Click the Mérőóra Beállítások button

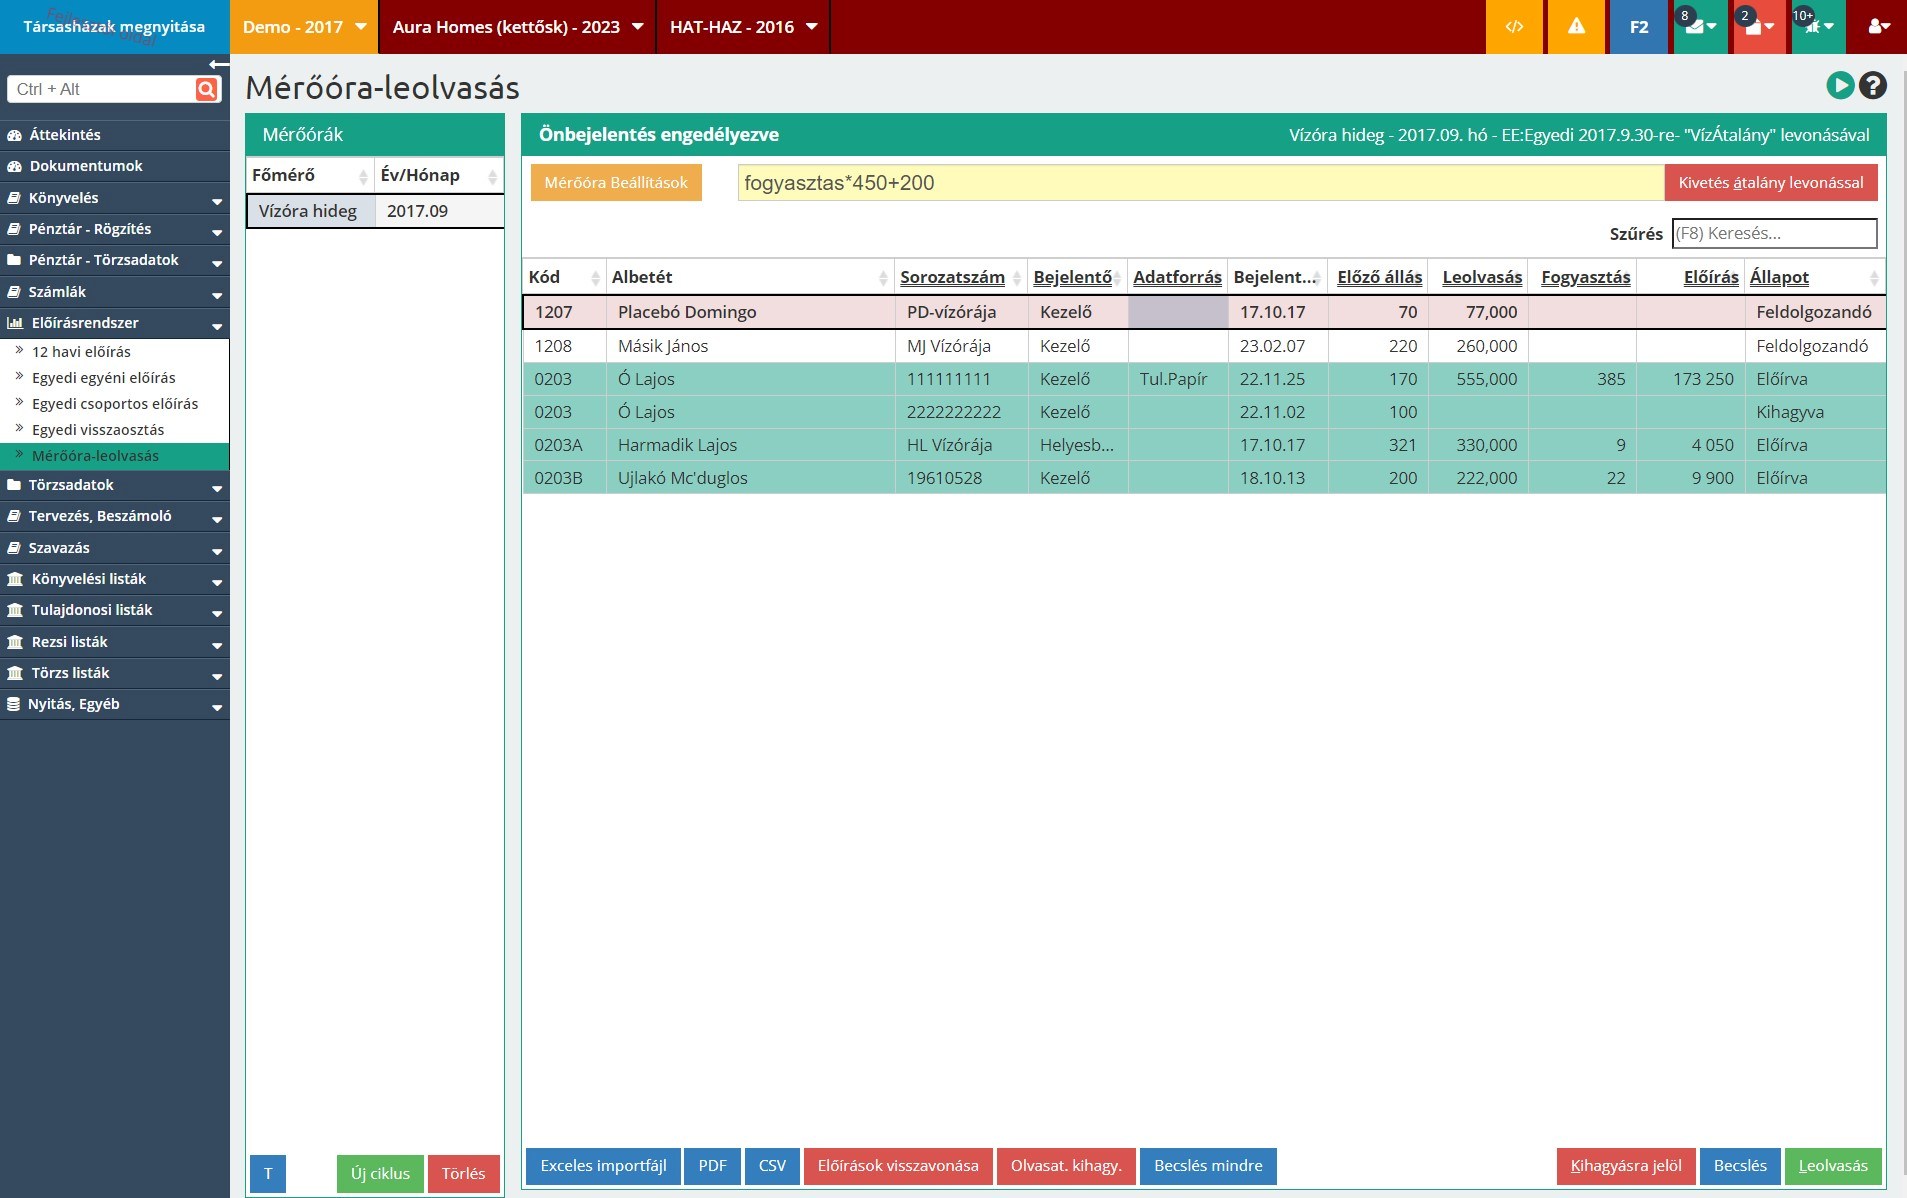point(616,183)
